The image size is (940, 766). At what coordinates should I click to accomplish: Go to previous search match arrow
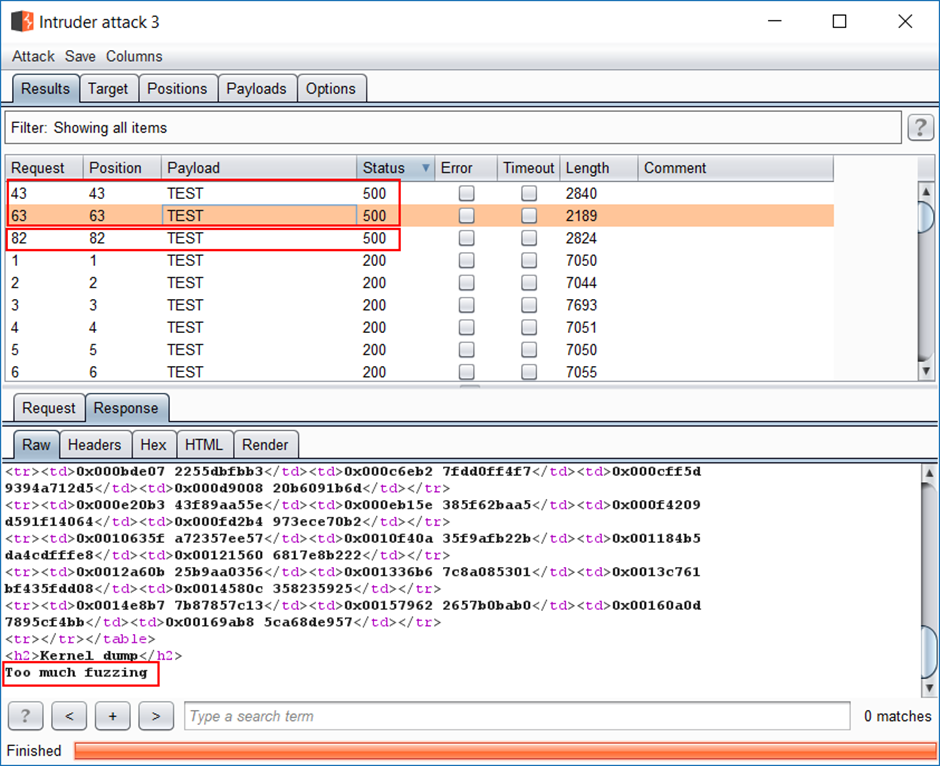pyautogui.click(x=69, y=716)
